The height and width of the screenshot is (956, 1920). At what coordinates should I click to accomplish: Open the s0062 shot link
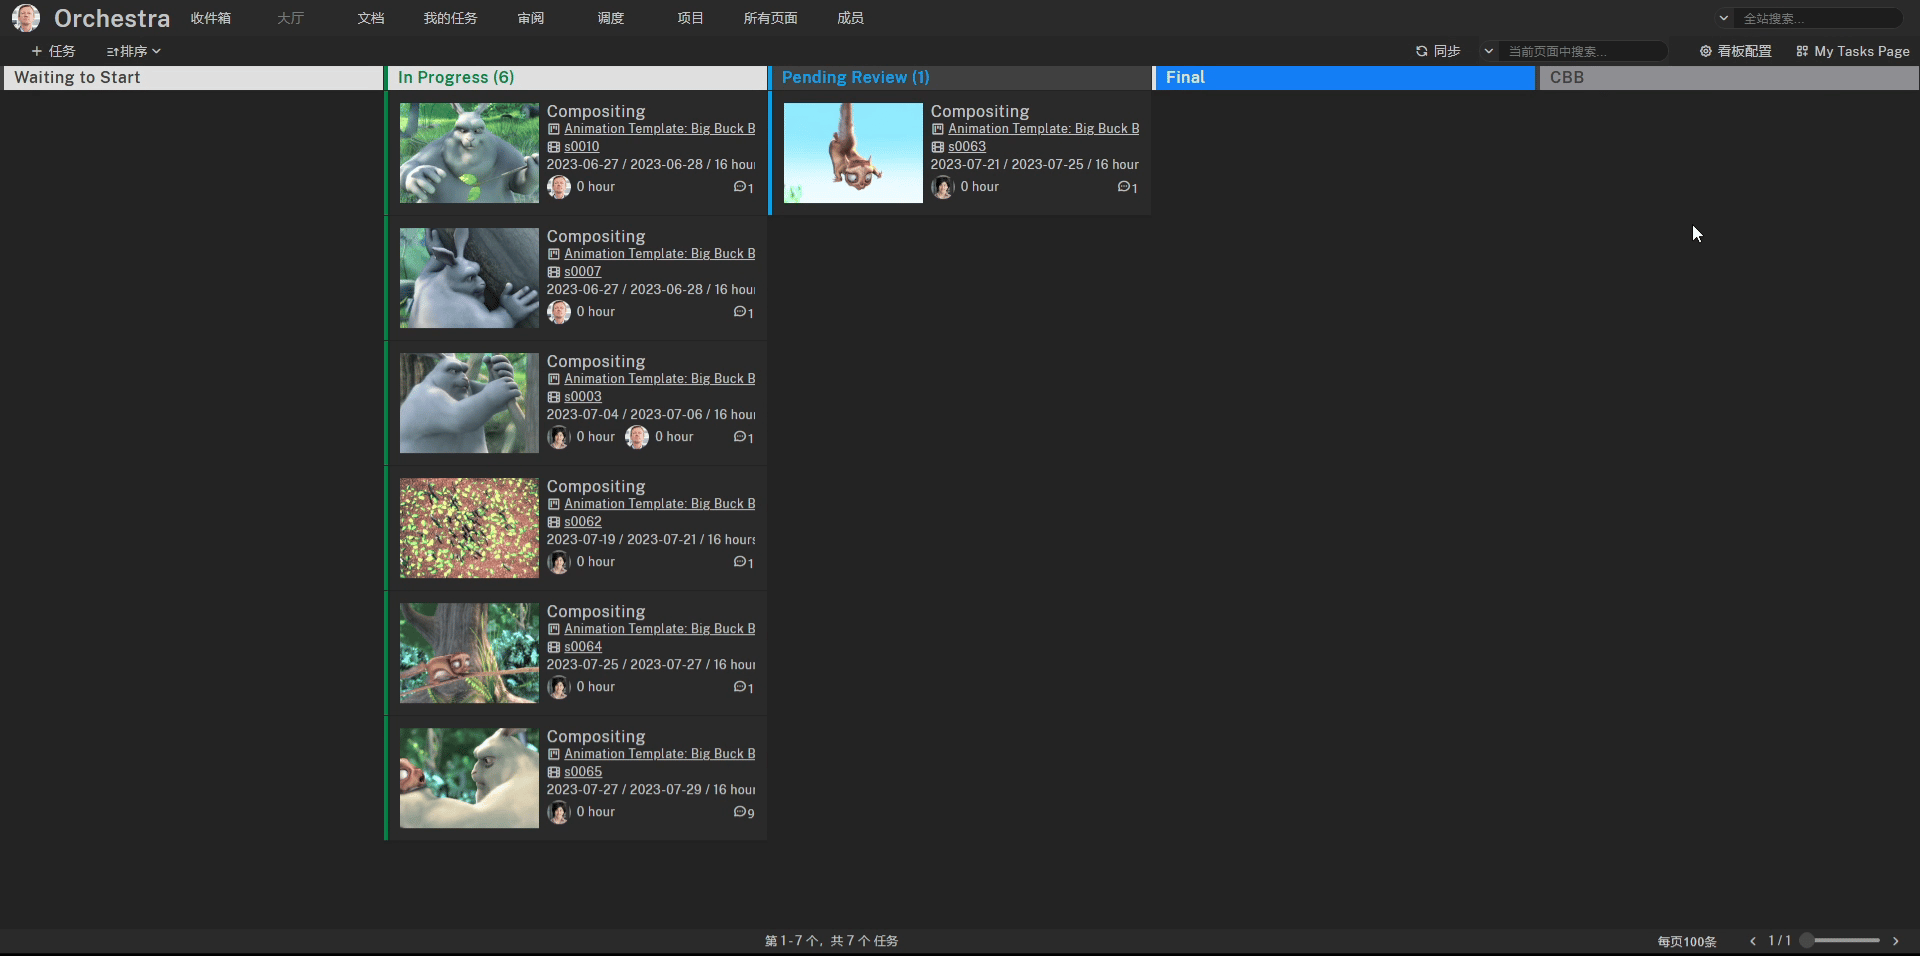(x=583, y=522)
